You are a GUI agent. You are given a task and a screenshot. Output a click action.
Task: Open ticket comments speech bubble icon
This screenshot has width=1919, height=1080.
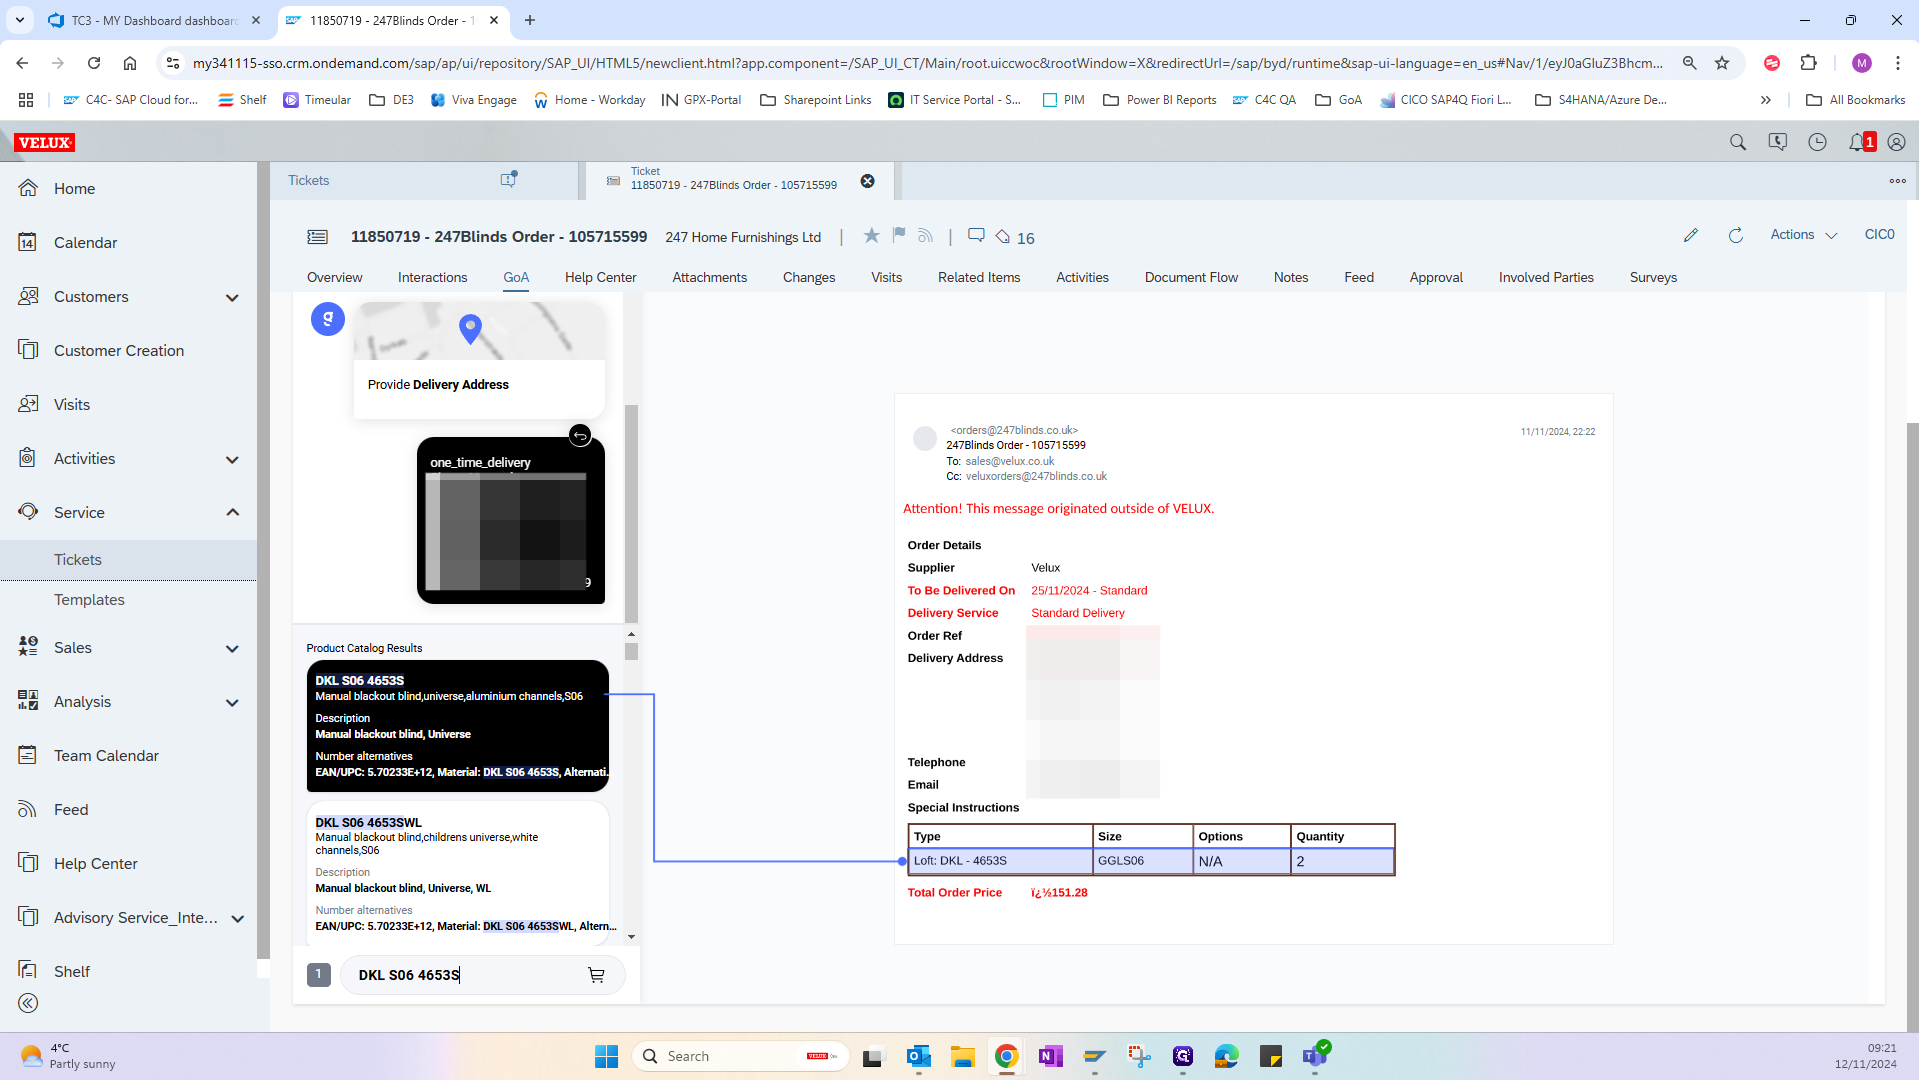[976, 235]
